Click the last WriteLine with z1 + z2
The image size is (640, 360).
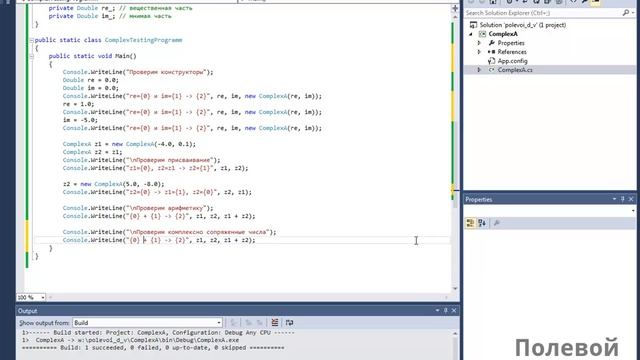click(x=159, y=240)
